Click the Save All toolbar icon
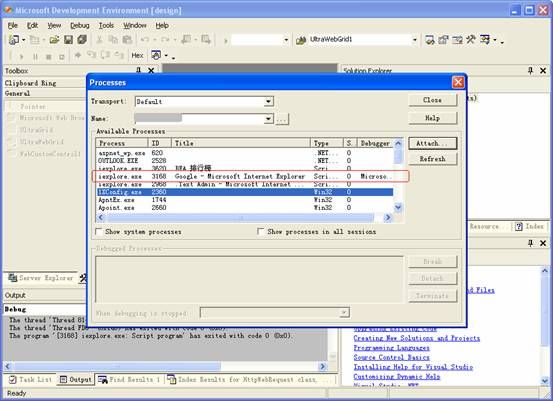 pos(82,40)
